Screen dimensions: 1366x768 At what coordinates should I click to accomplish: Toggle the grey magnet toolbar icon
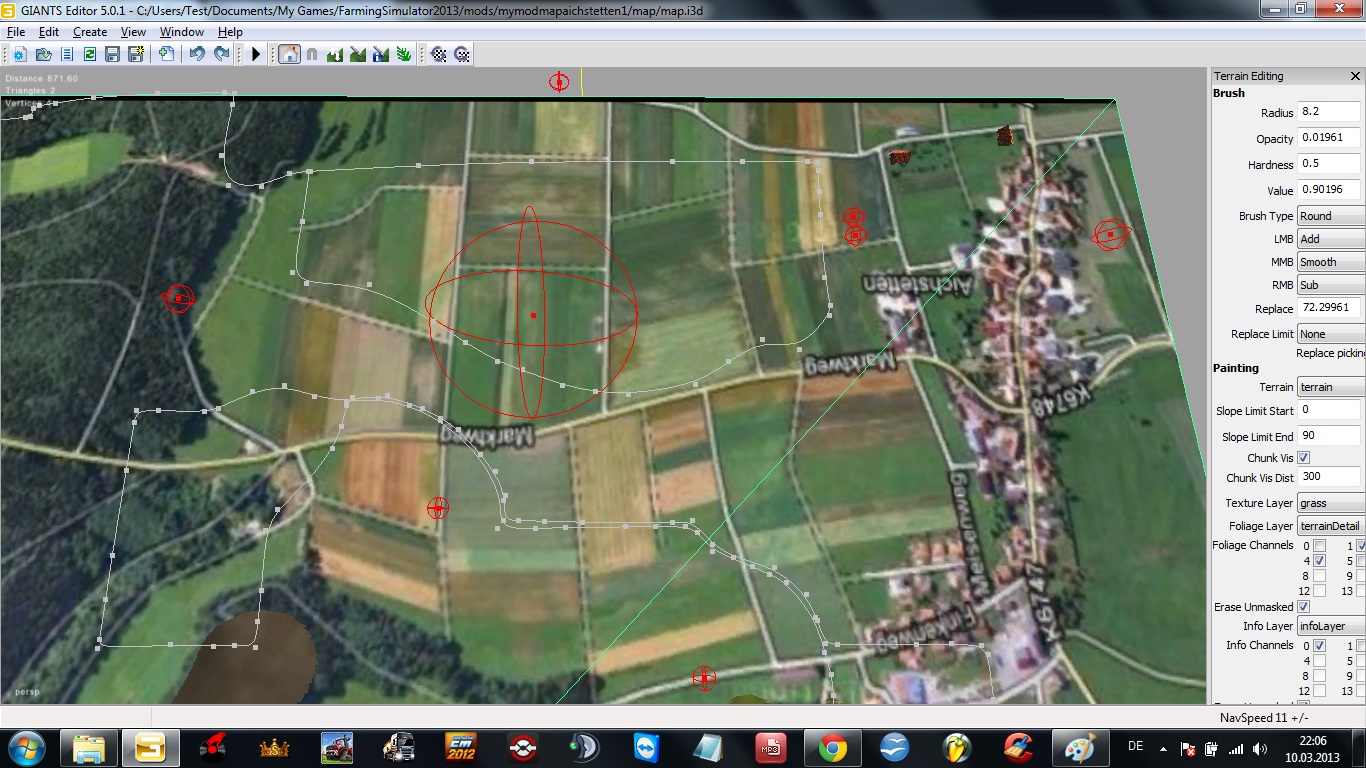312,54
